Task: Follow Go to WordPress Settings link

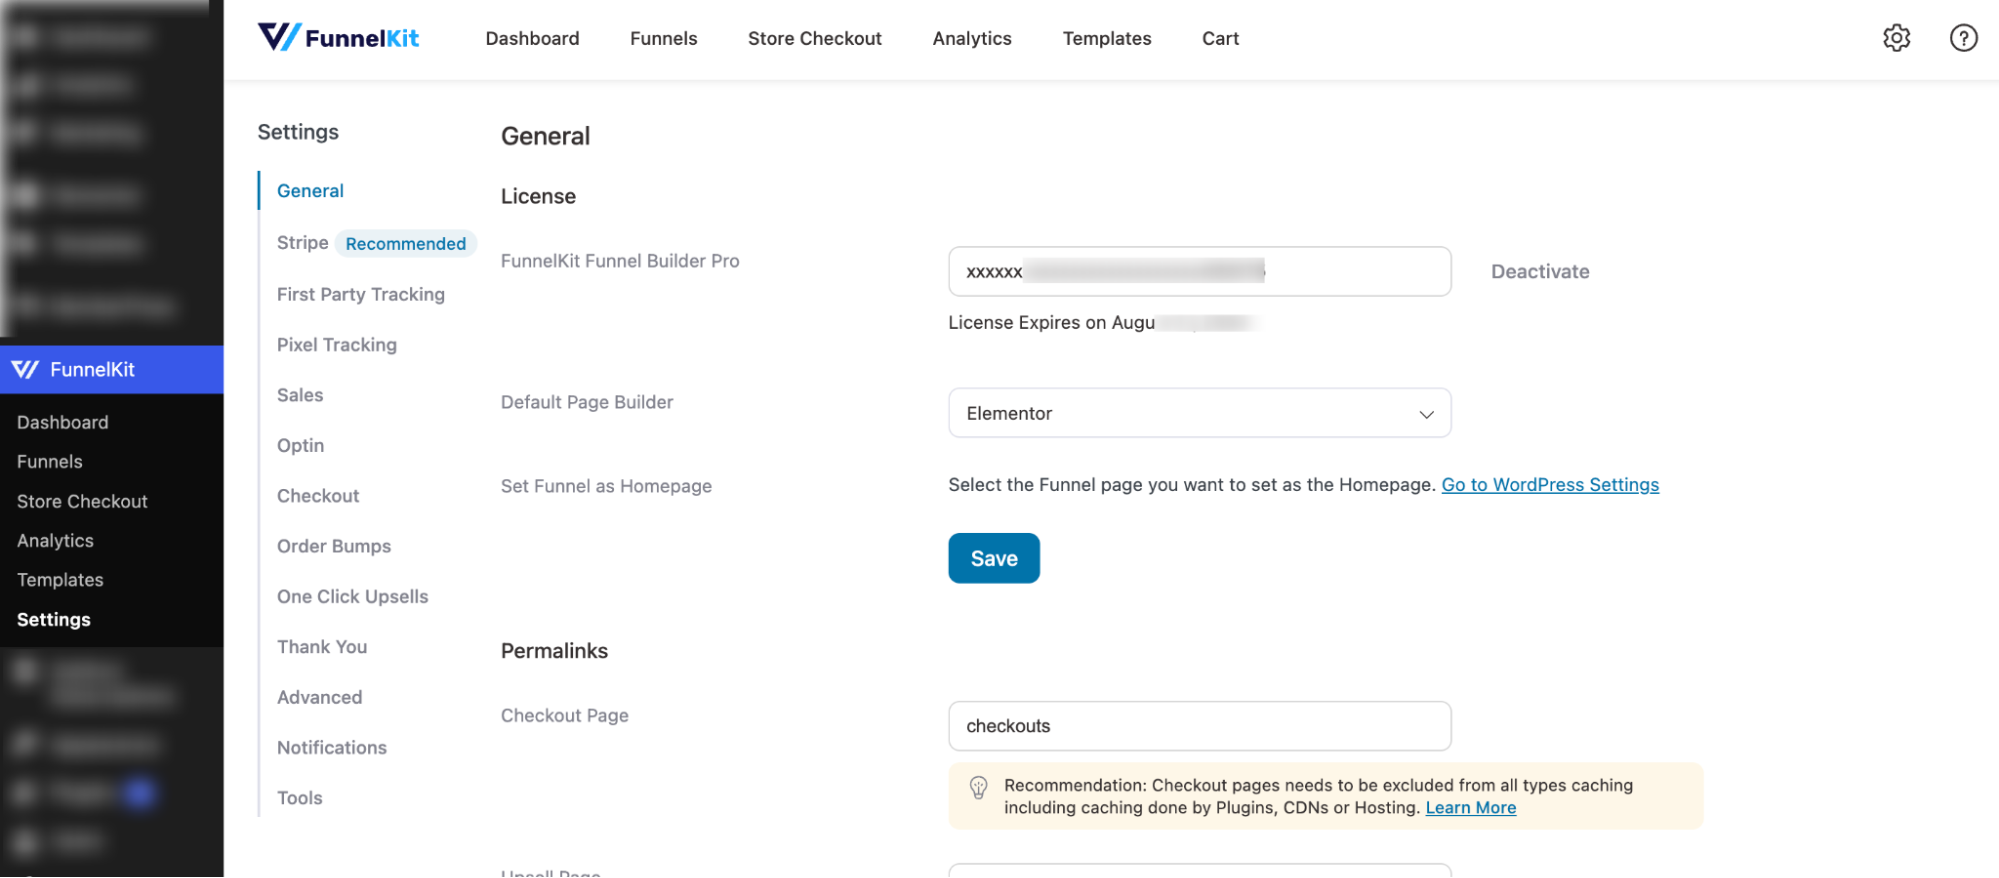Action: tap(1549, 485)
